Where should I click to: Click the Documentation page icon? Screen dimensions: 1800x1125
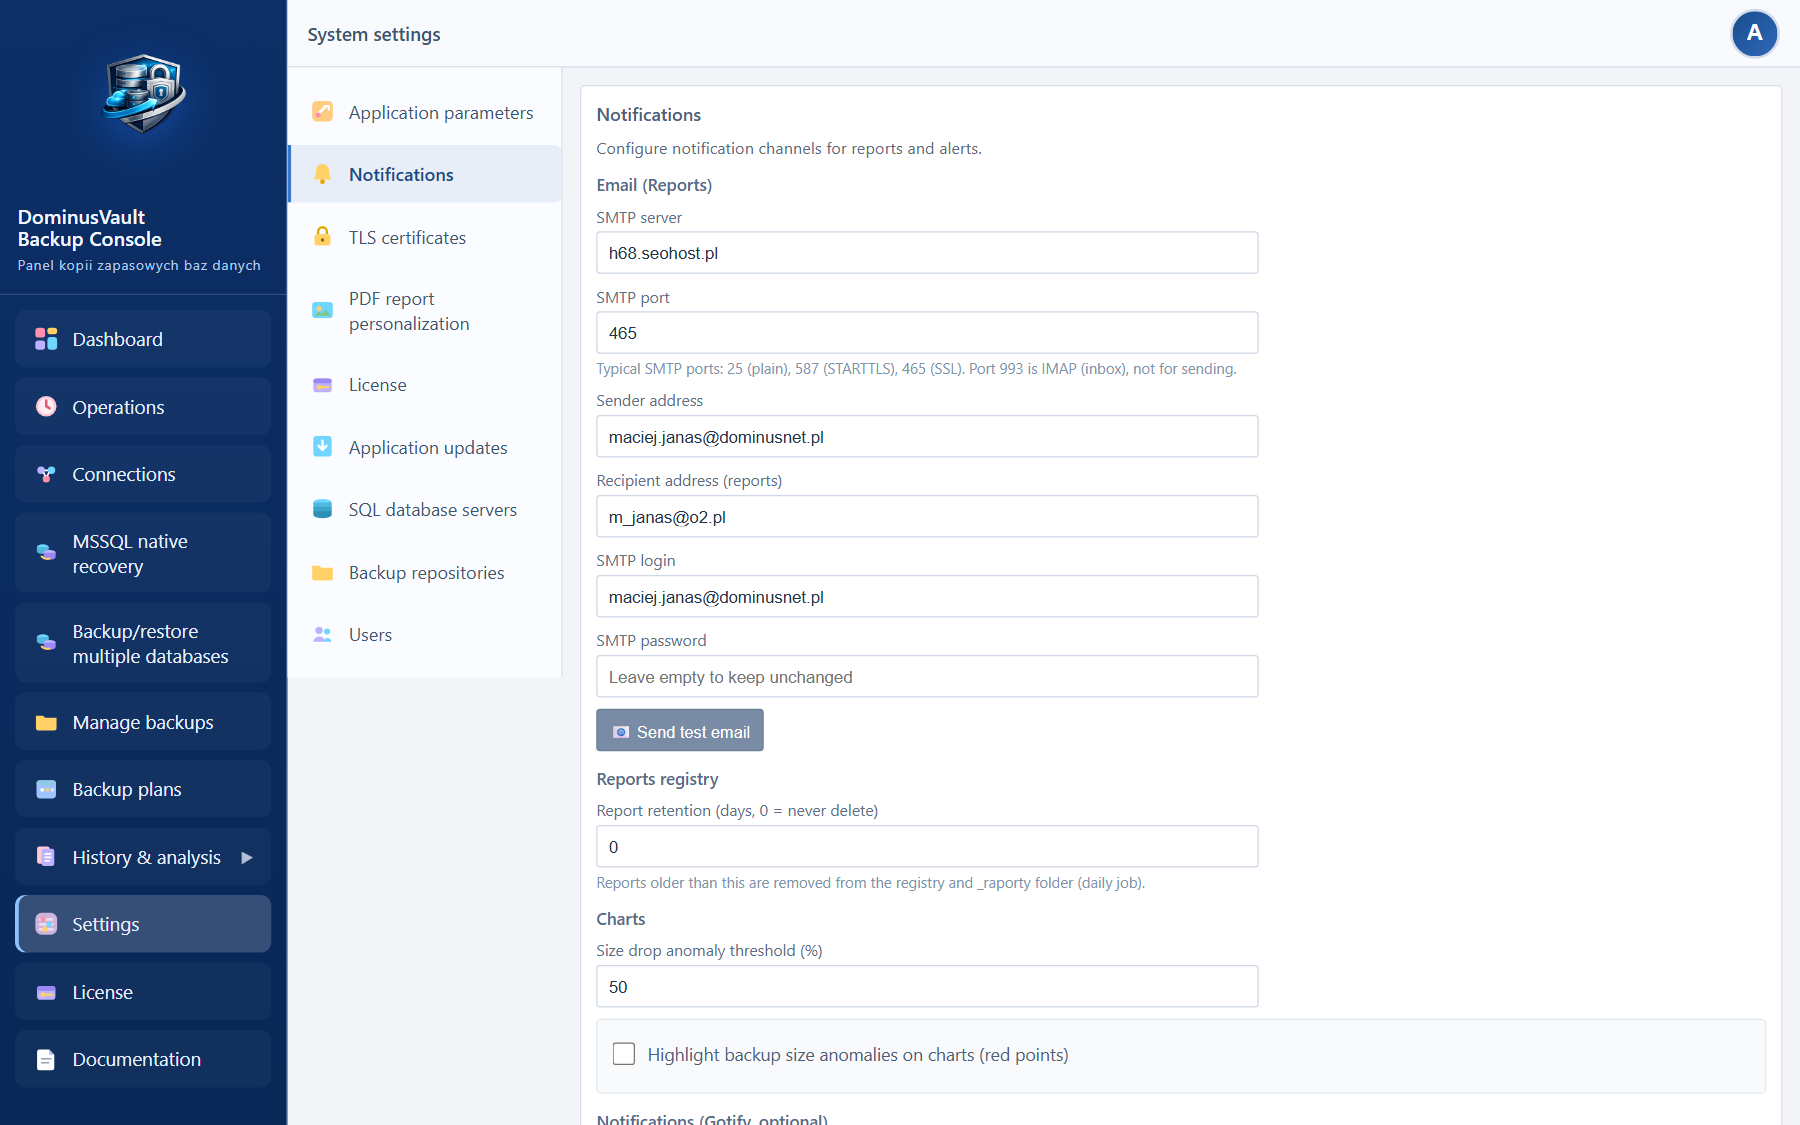[46, 1059]
